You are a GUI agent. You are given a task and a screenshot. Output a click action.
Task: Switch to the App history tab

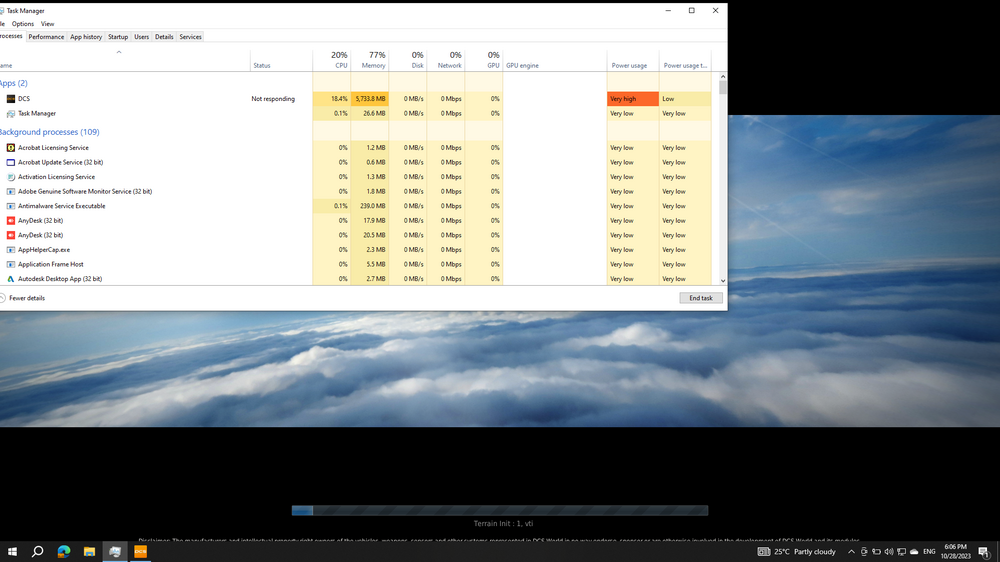pyautogui.click(x=86, y=37)
